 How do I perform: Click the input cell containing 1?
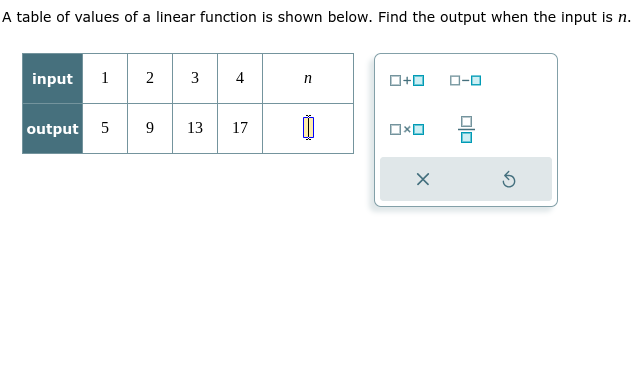click(105, 78)
